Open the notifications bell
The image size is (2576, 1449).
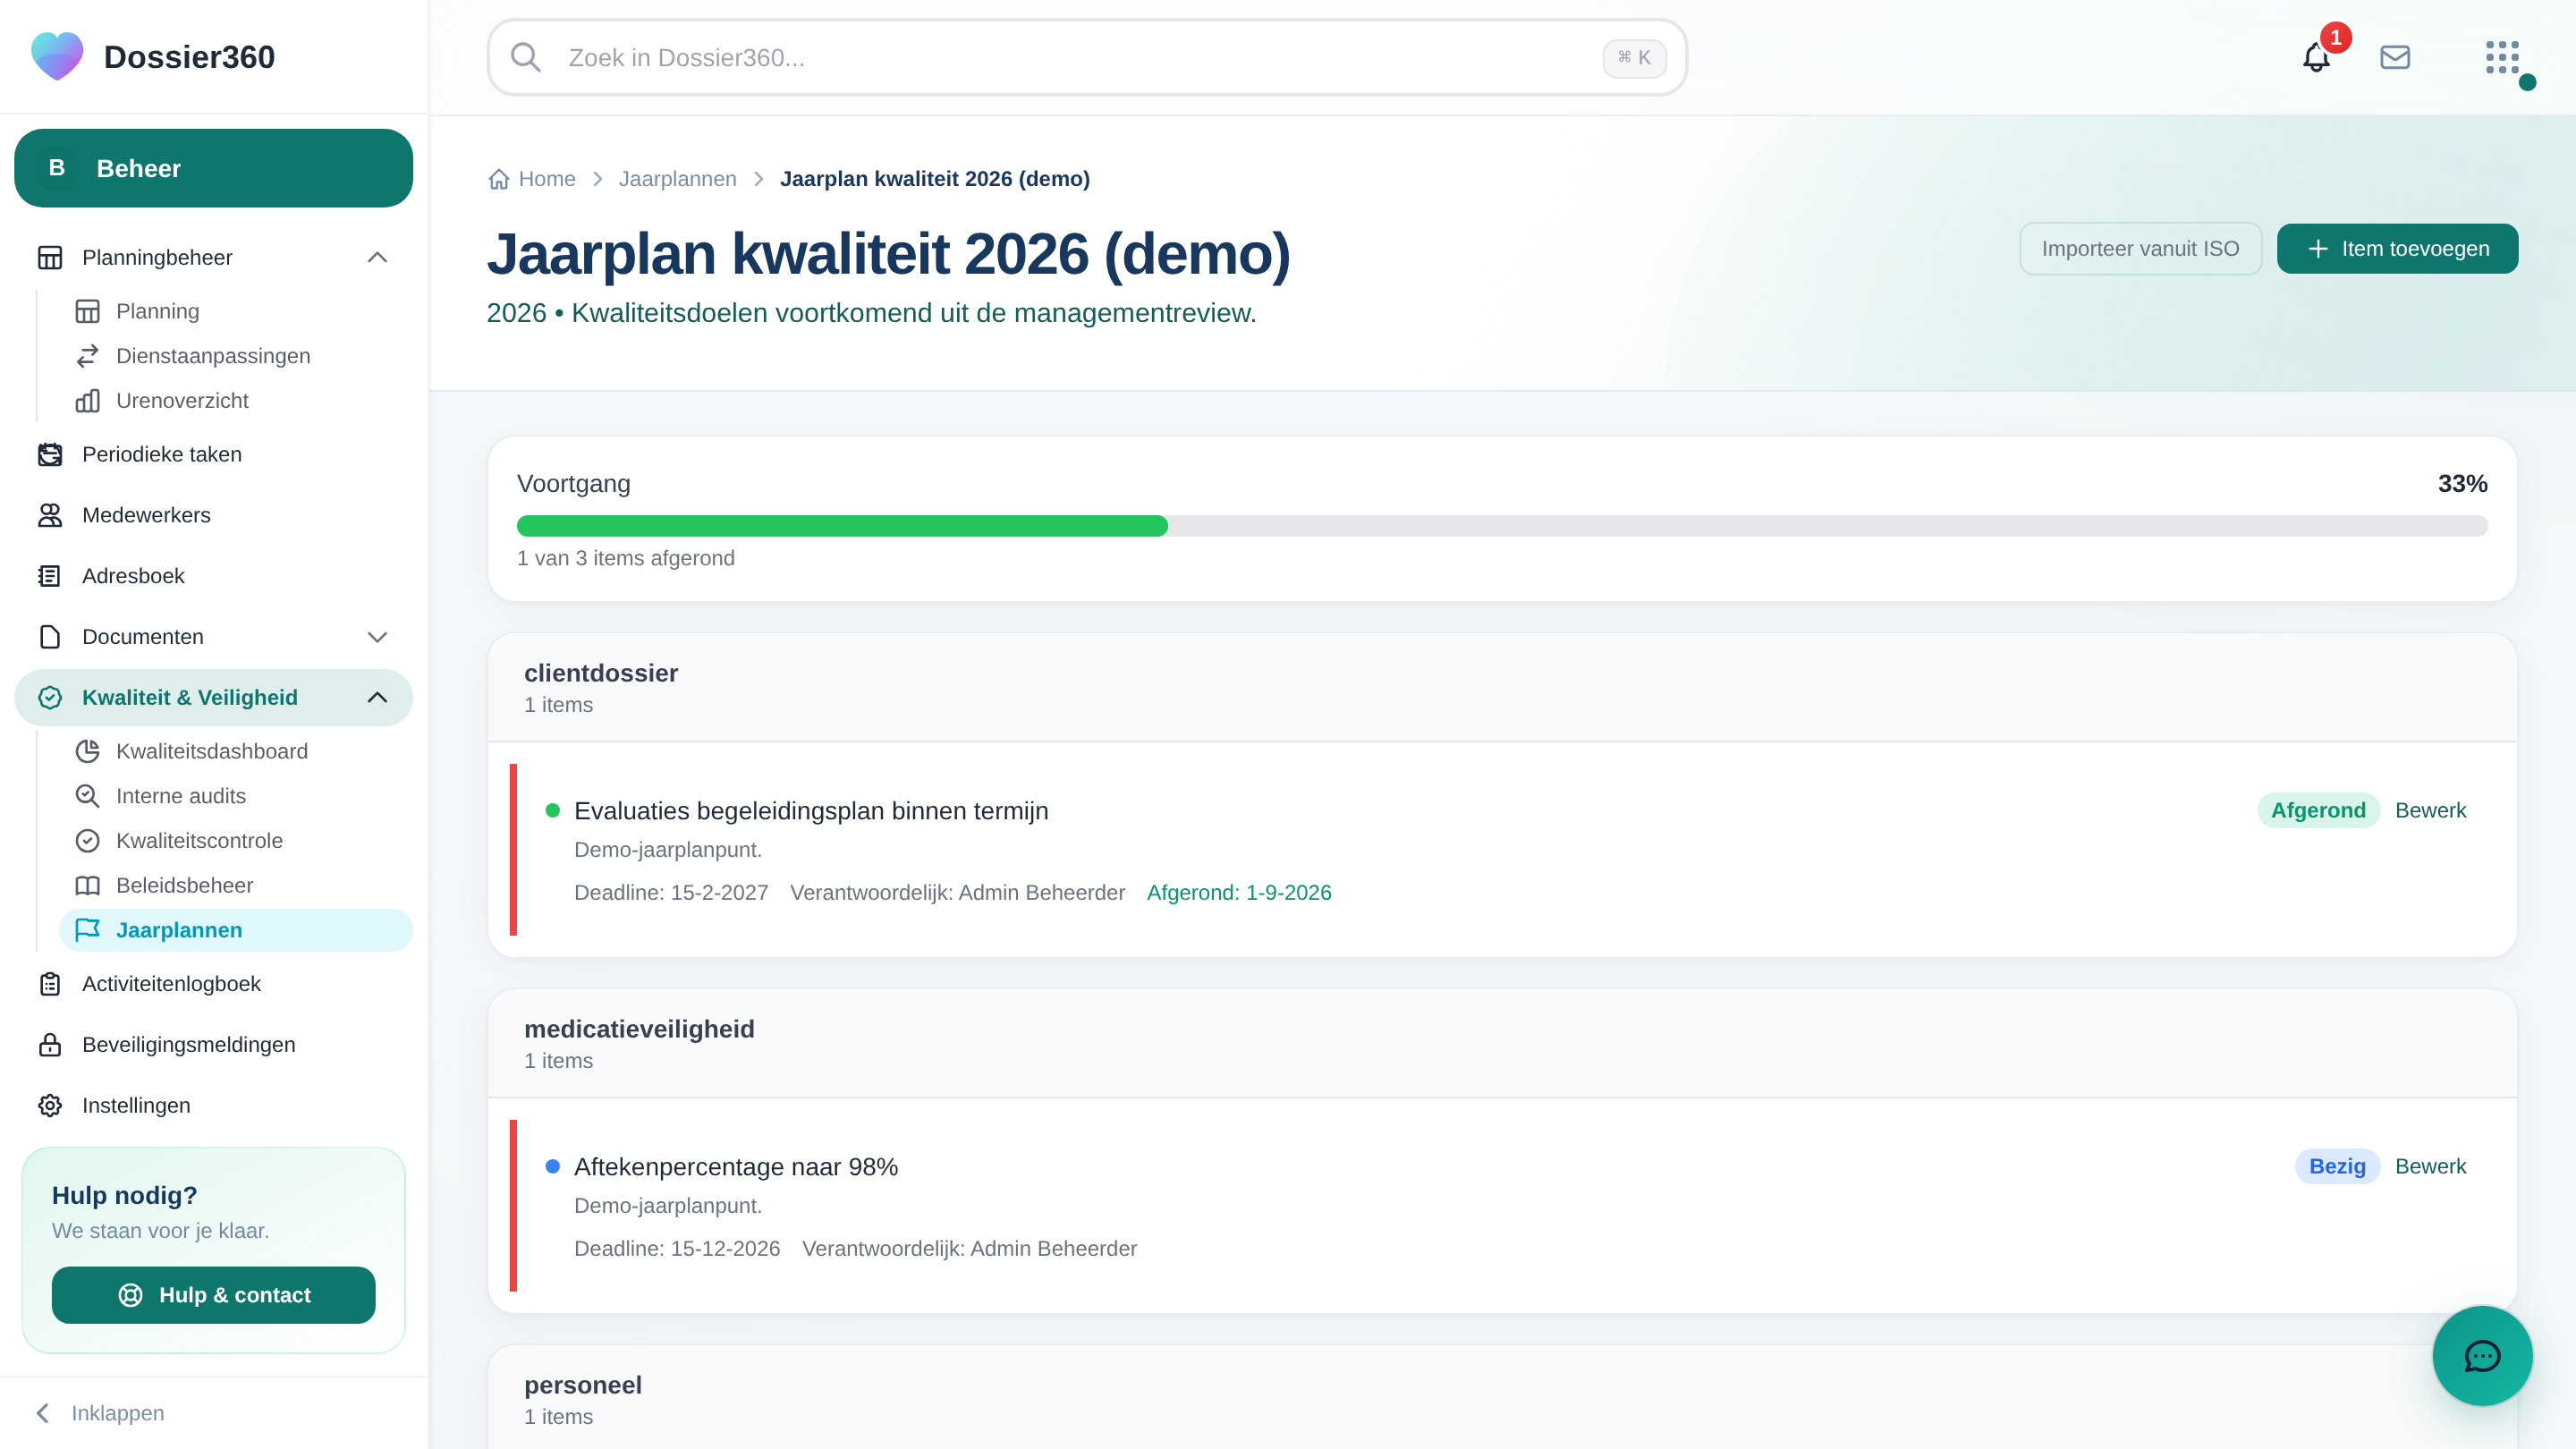click(x=2316, y=57)
